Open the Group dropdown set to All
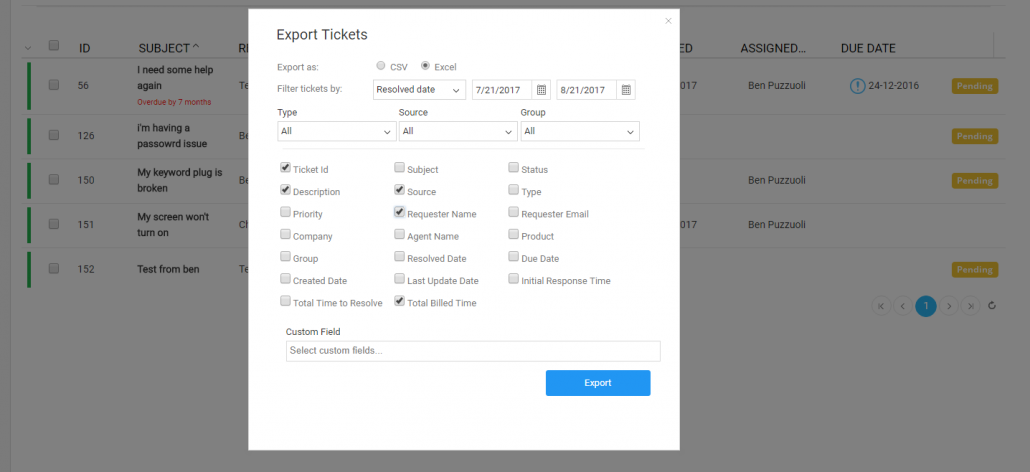 (580, 131)
